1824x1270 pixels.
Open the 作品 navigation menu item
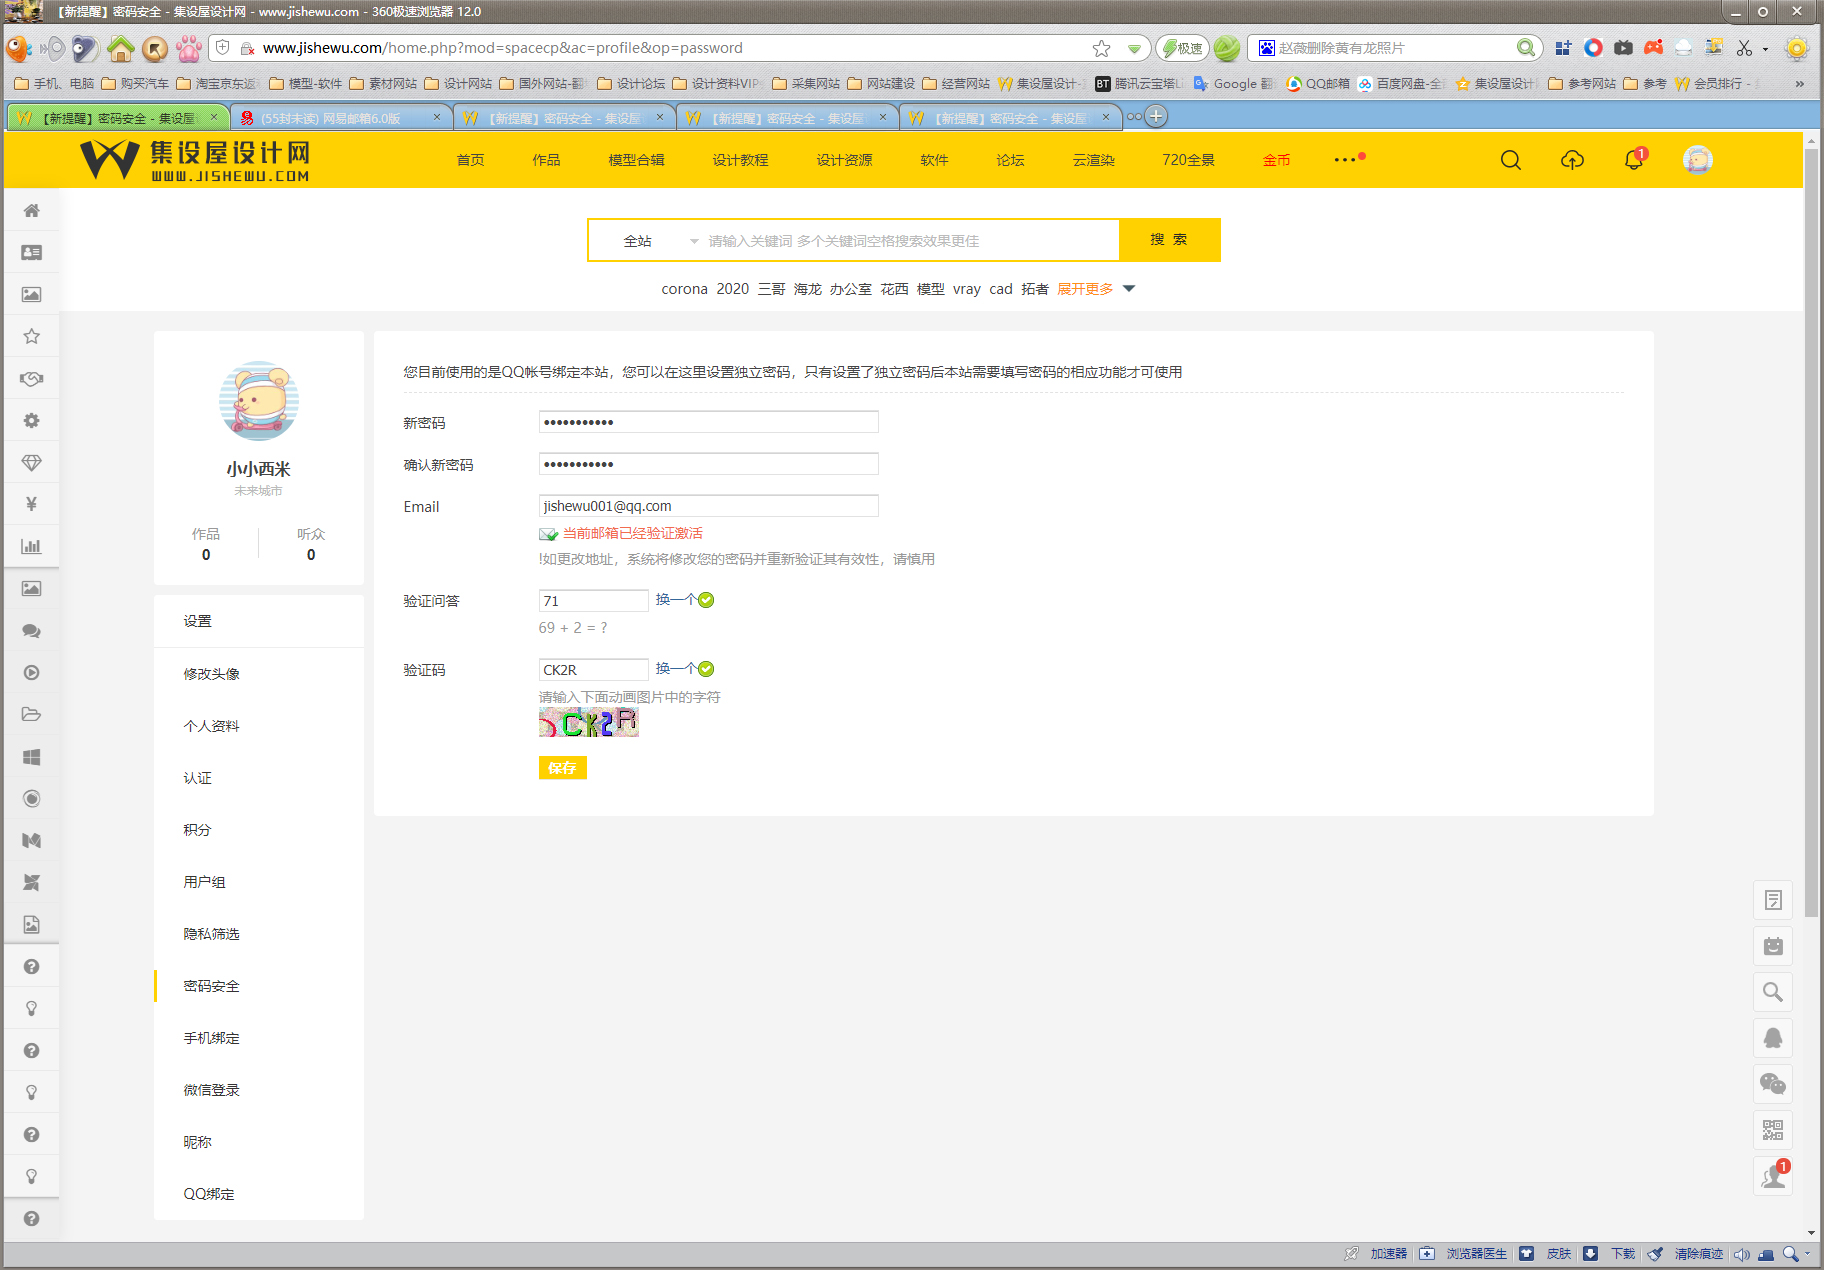[x=546, y=160]
